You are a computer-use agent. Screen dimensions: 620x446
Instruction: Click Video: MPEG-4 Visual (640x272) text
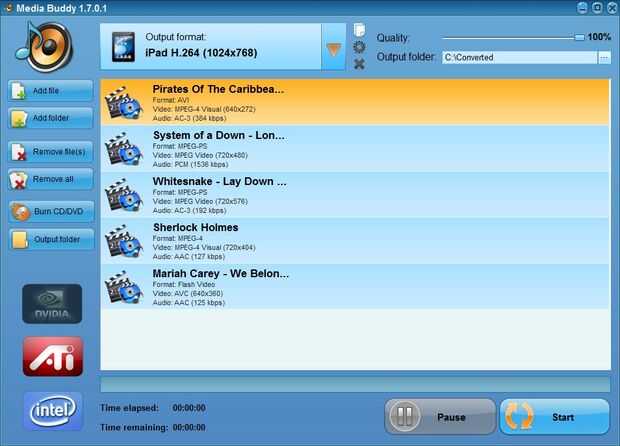coord(204,109)
